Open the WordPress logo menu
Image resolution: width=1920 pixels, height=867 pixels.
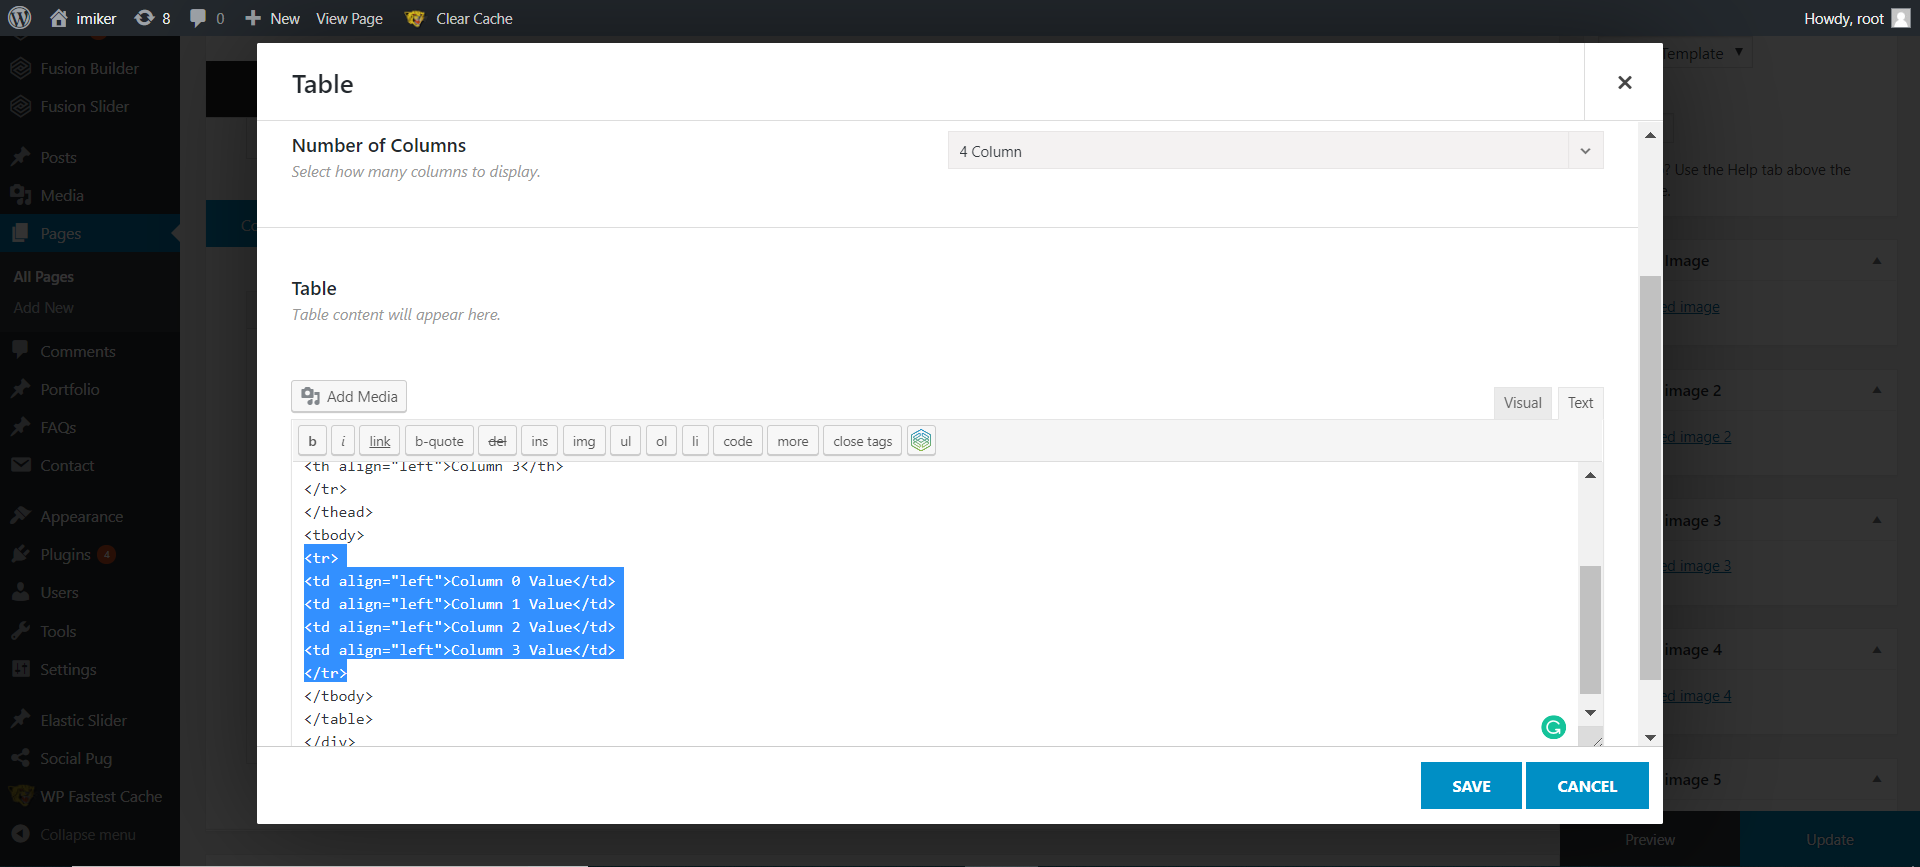coord(20,18)
